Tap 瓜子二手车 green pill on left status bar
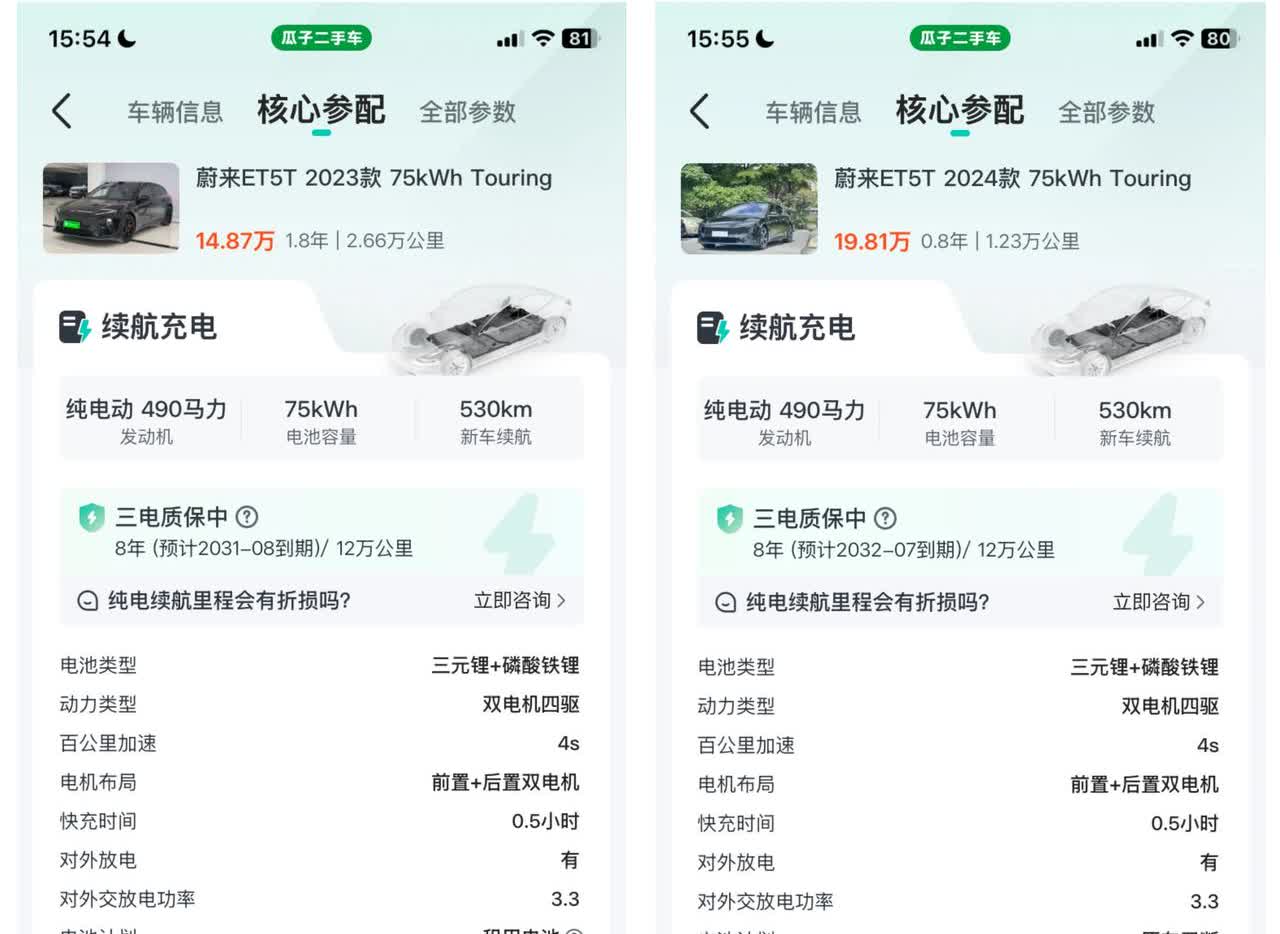This screenshot has height=934, width=1280. 321,38
